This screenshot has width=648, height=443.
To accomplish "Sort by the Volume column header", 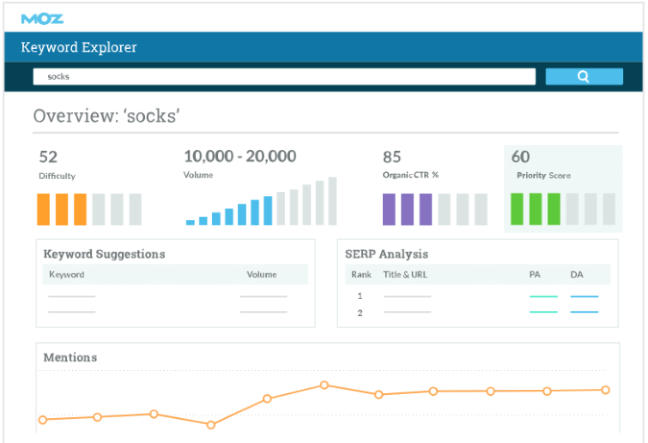I will pos(261,274).
